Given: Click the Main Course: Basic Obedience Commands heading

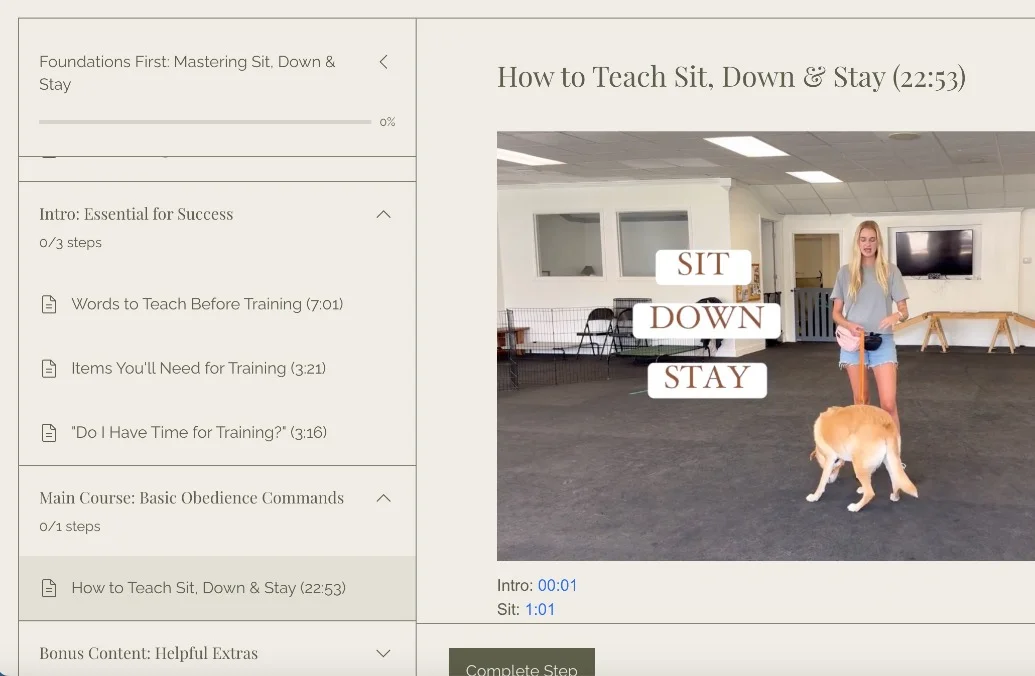Looking at the screenshot, I should tap(191, 498).
